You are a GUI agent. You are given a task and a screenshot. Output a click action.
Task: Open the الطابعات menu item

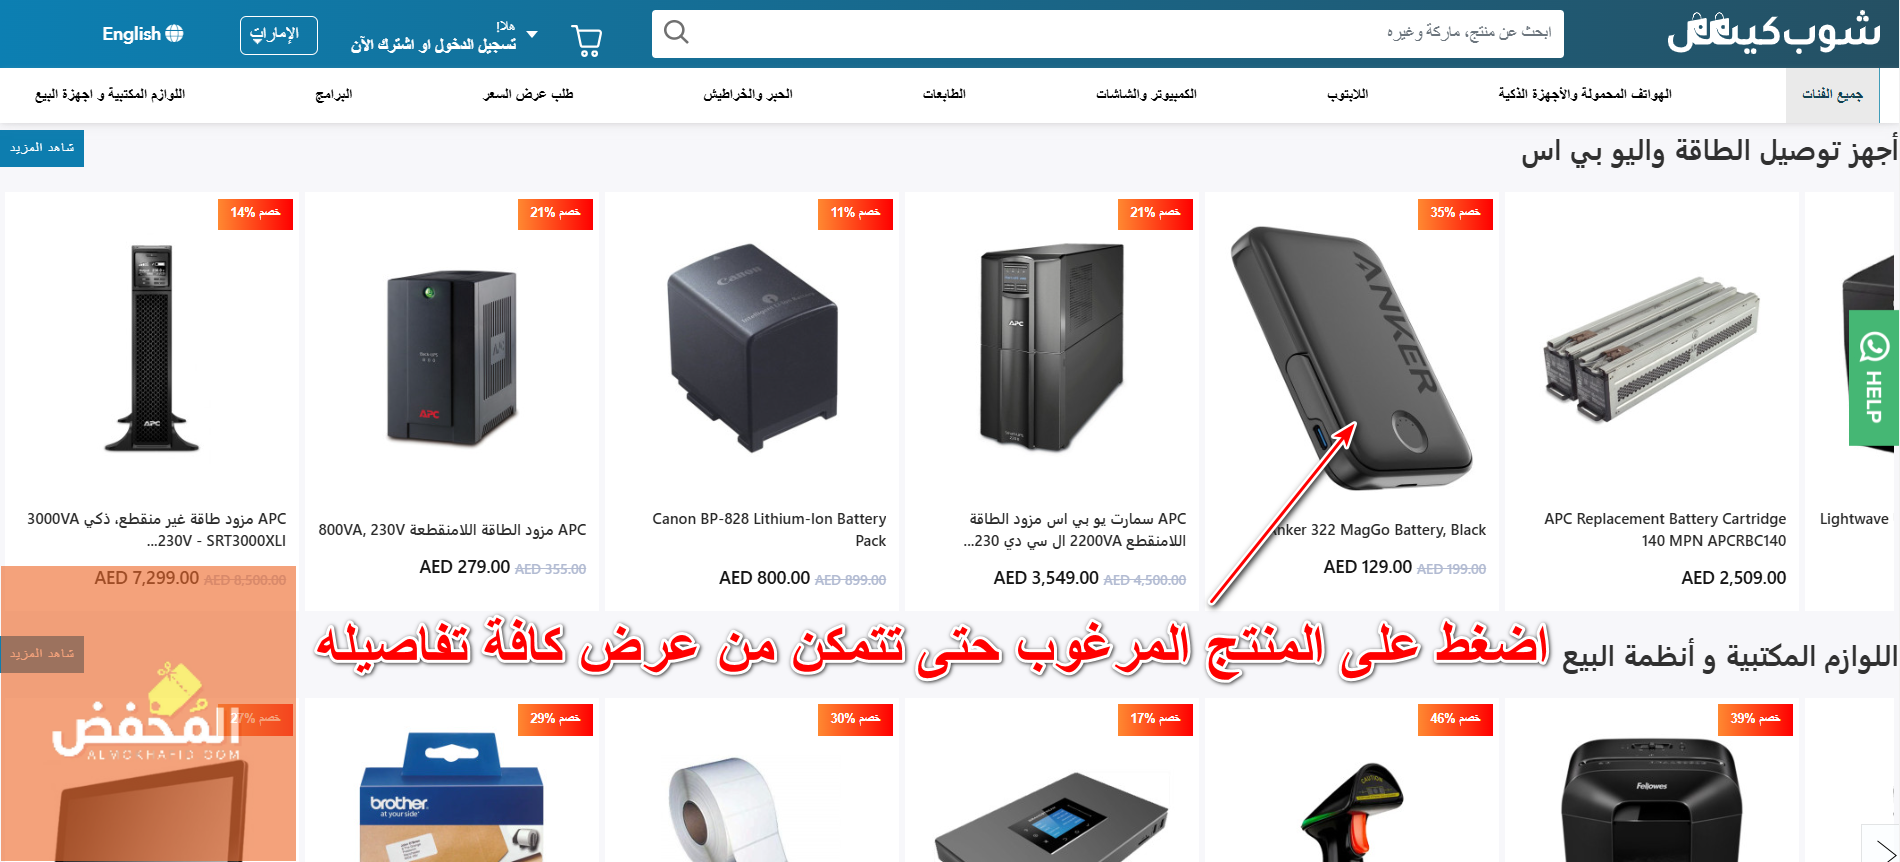[944, 94]
